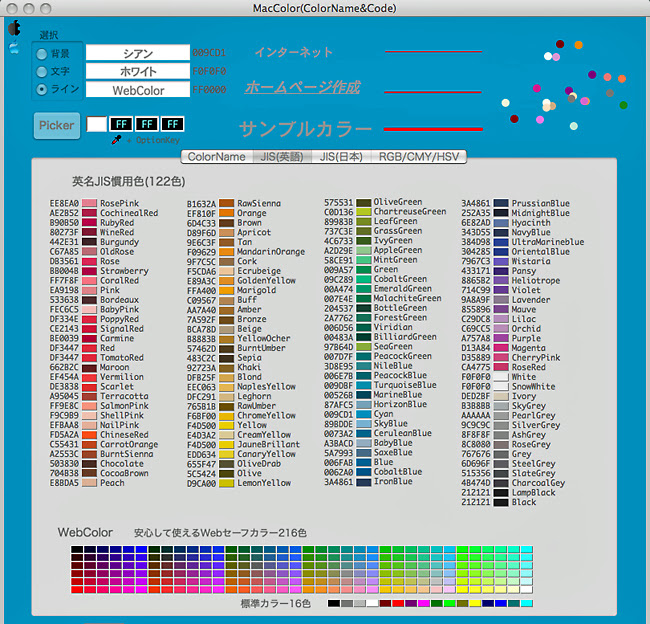The image size is (650, 624).
Task: Click the white bottom-right WebColor grid cell
Action: (527, 590)
